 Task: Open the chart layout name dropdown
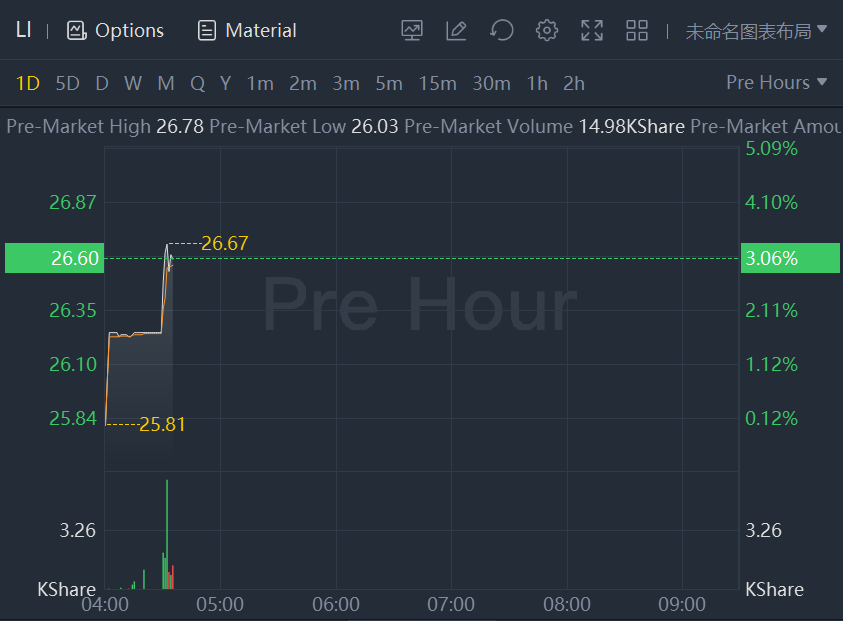(x=756, y=31)
